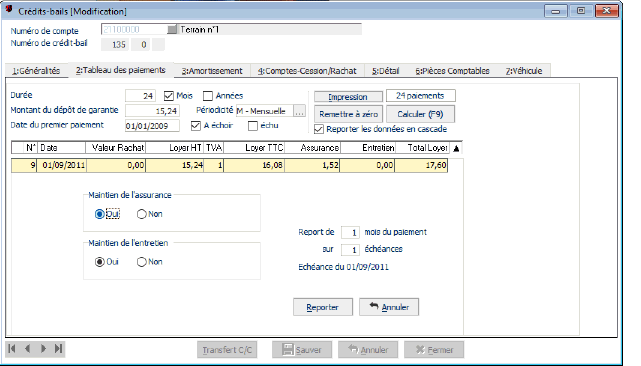
Task: Jump to the last record arrow
Action: (x=58, y=349)
